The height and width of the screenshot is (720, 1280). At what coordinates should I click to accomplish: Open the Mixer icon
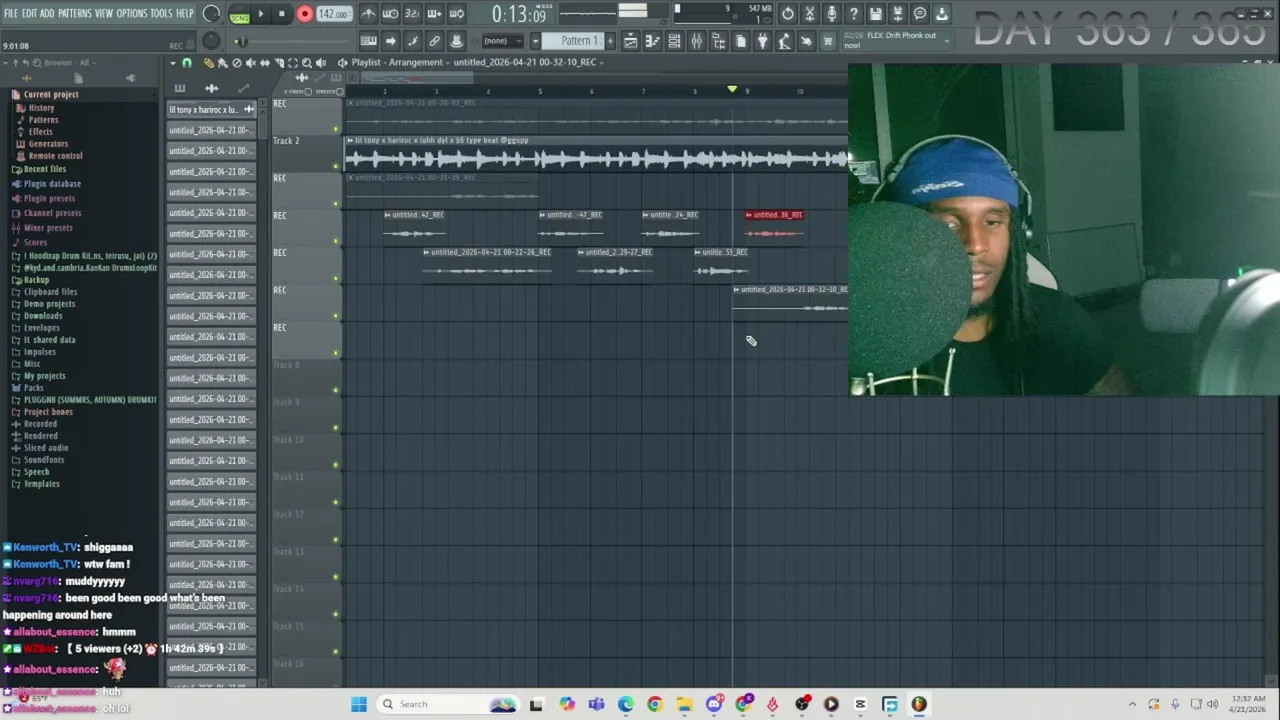(696, 41)
